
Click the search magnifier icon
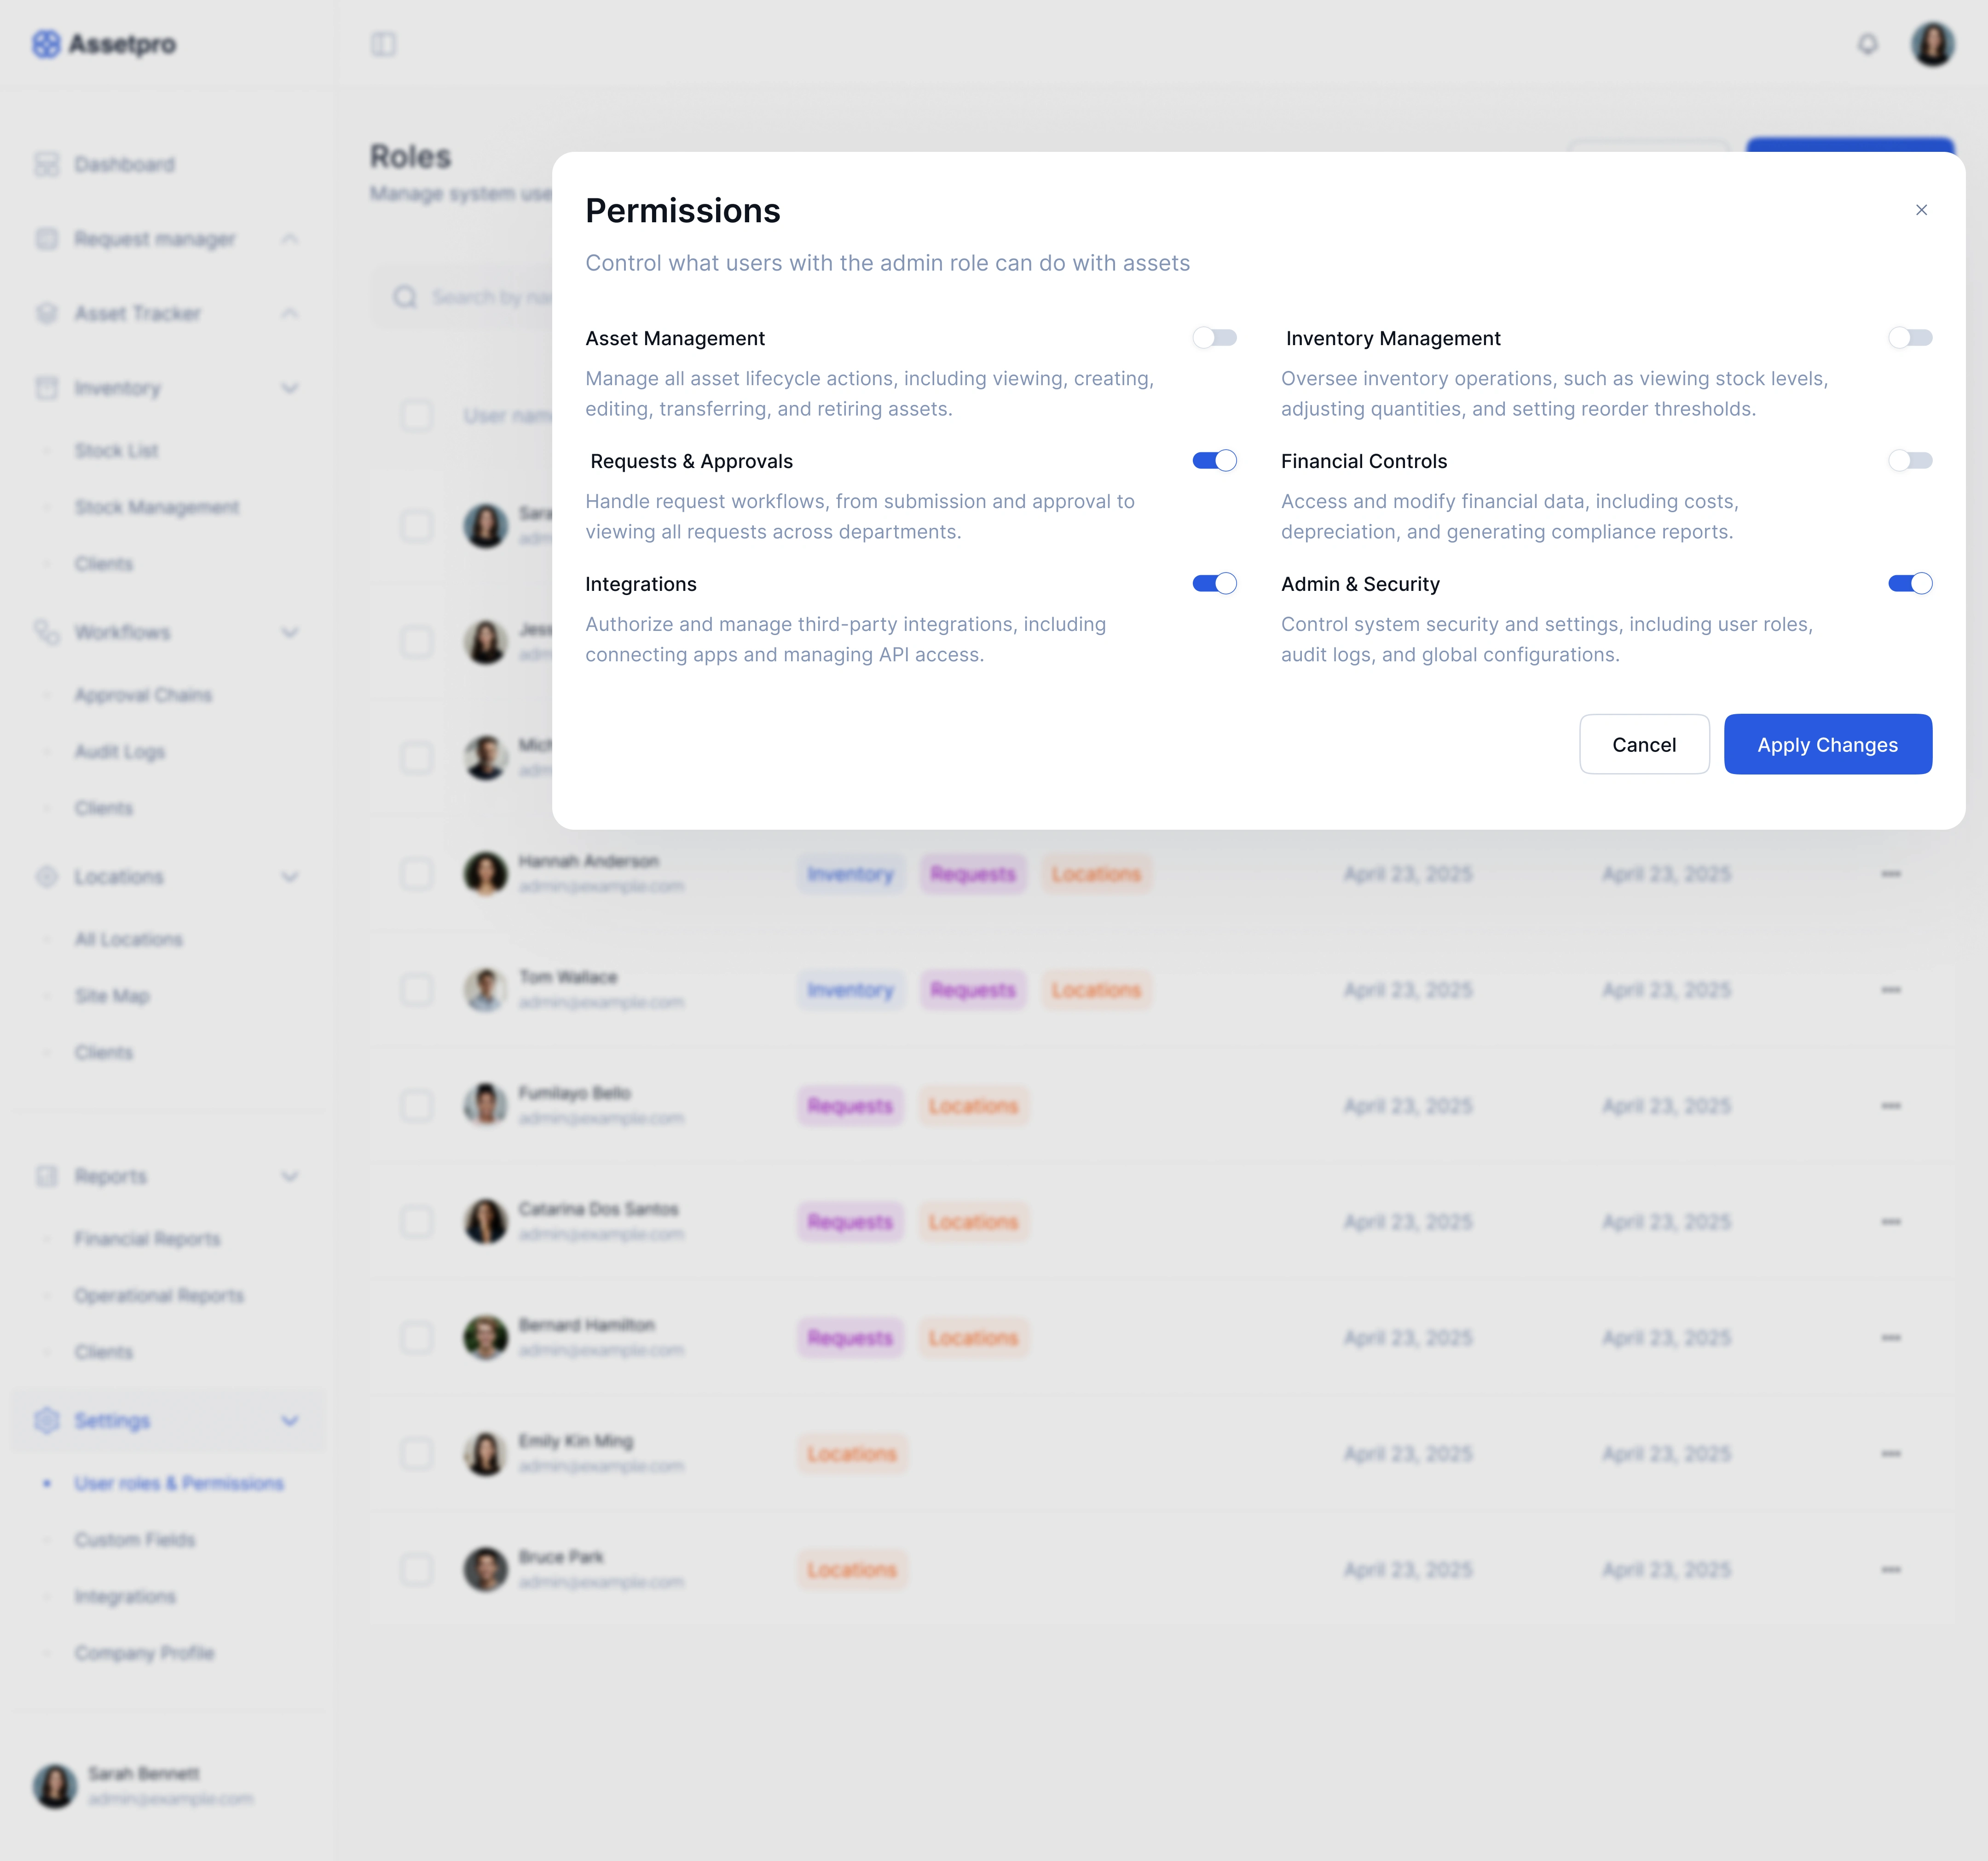click(405, 297)
